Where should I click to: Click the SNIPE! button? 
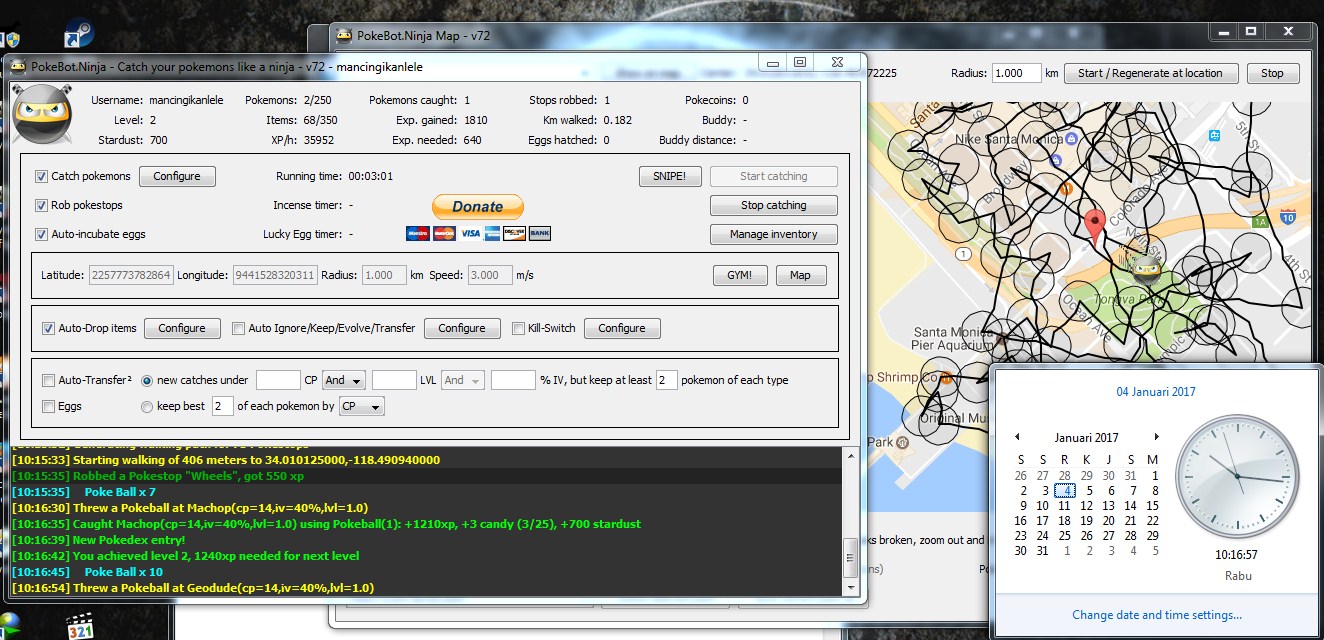[670, 176]
